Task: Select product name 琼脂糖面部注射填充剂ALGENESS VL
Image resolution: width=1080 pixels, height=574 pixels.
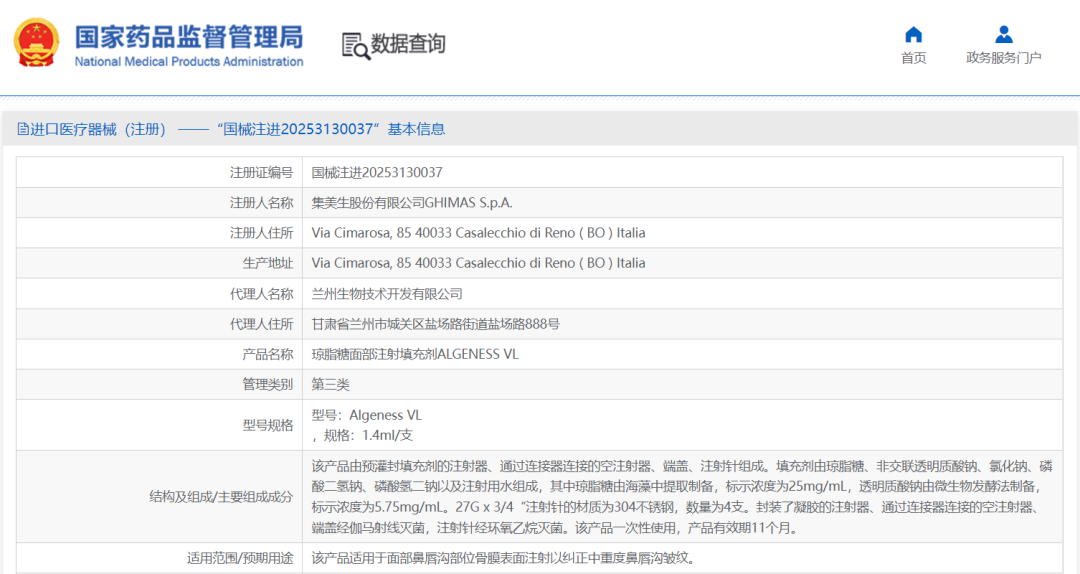Action: [415, 354]
